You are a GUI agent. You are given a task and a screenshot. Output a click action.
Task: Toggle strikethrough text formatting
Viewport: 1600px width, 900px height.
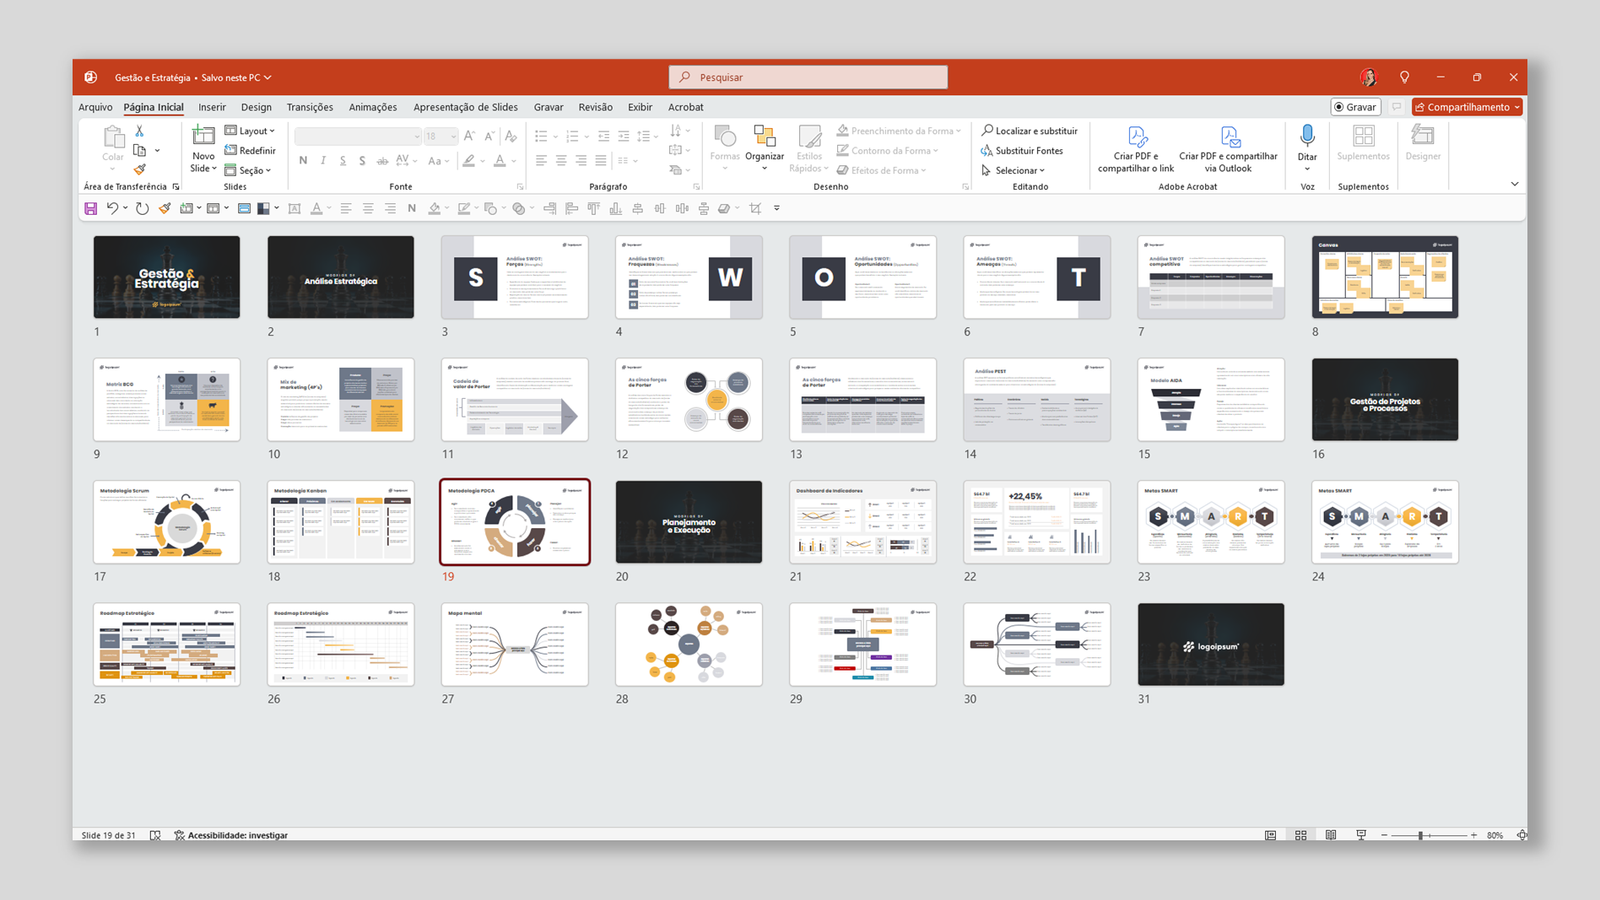(x=382, y=160)
